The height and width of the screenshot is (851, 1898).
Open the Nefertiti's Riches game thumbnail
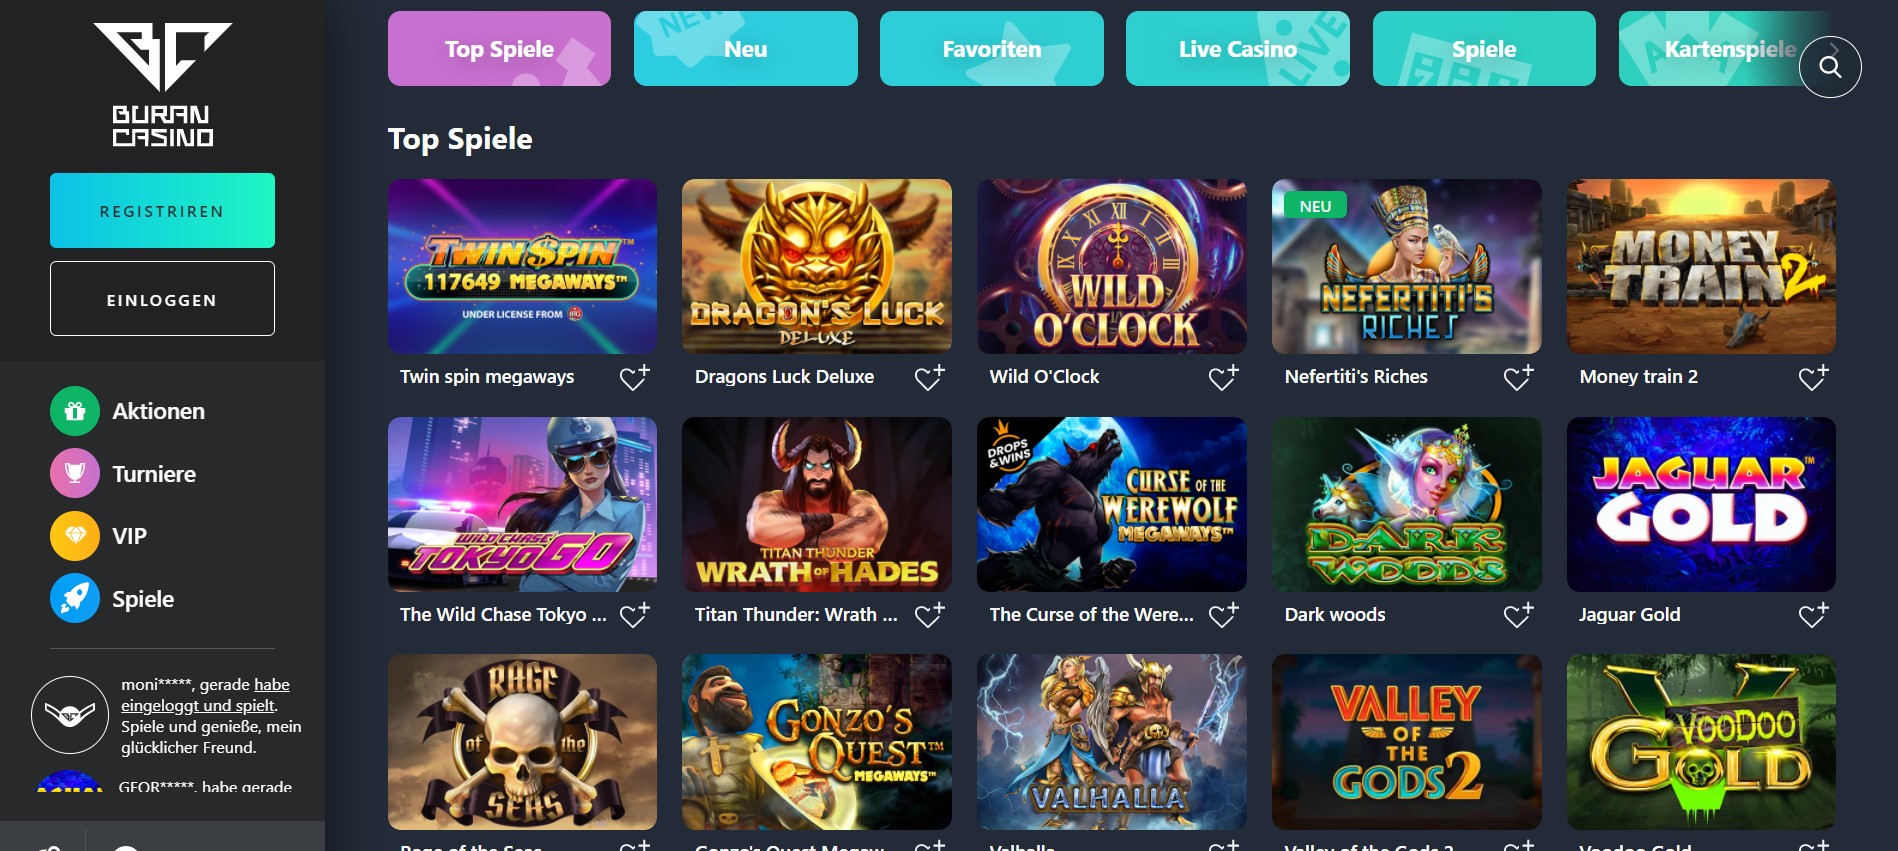click(x=1406, y=266)
